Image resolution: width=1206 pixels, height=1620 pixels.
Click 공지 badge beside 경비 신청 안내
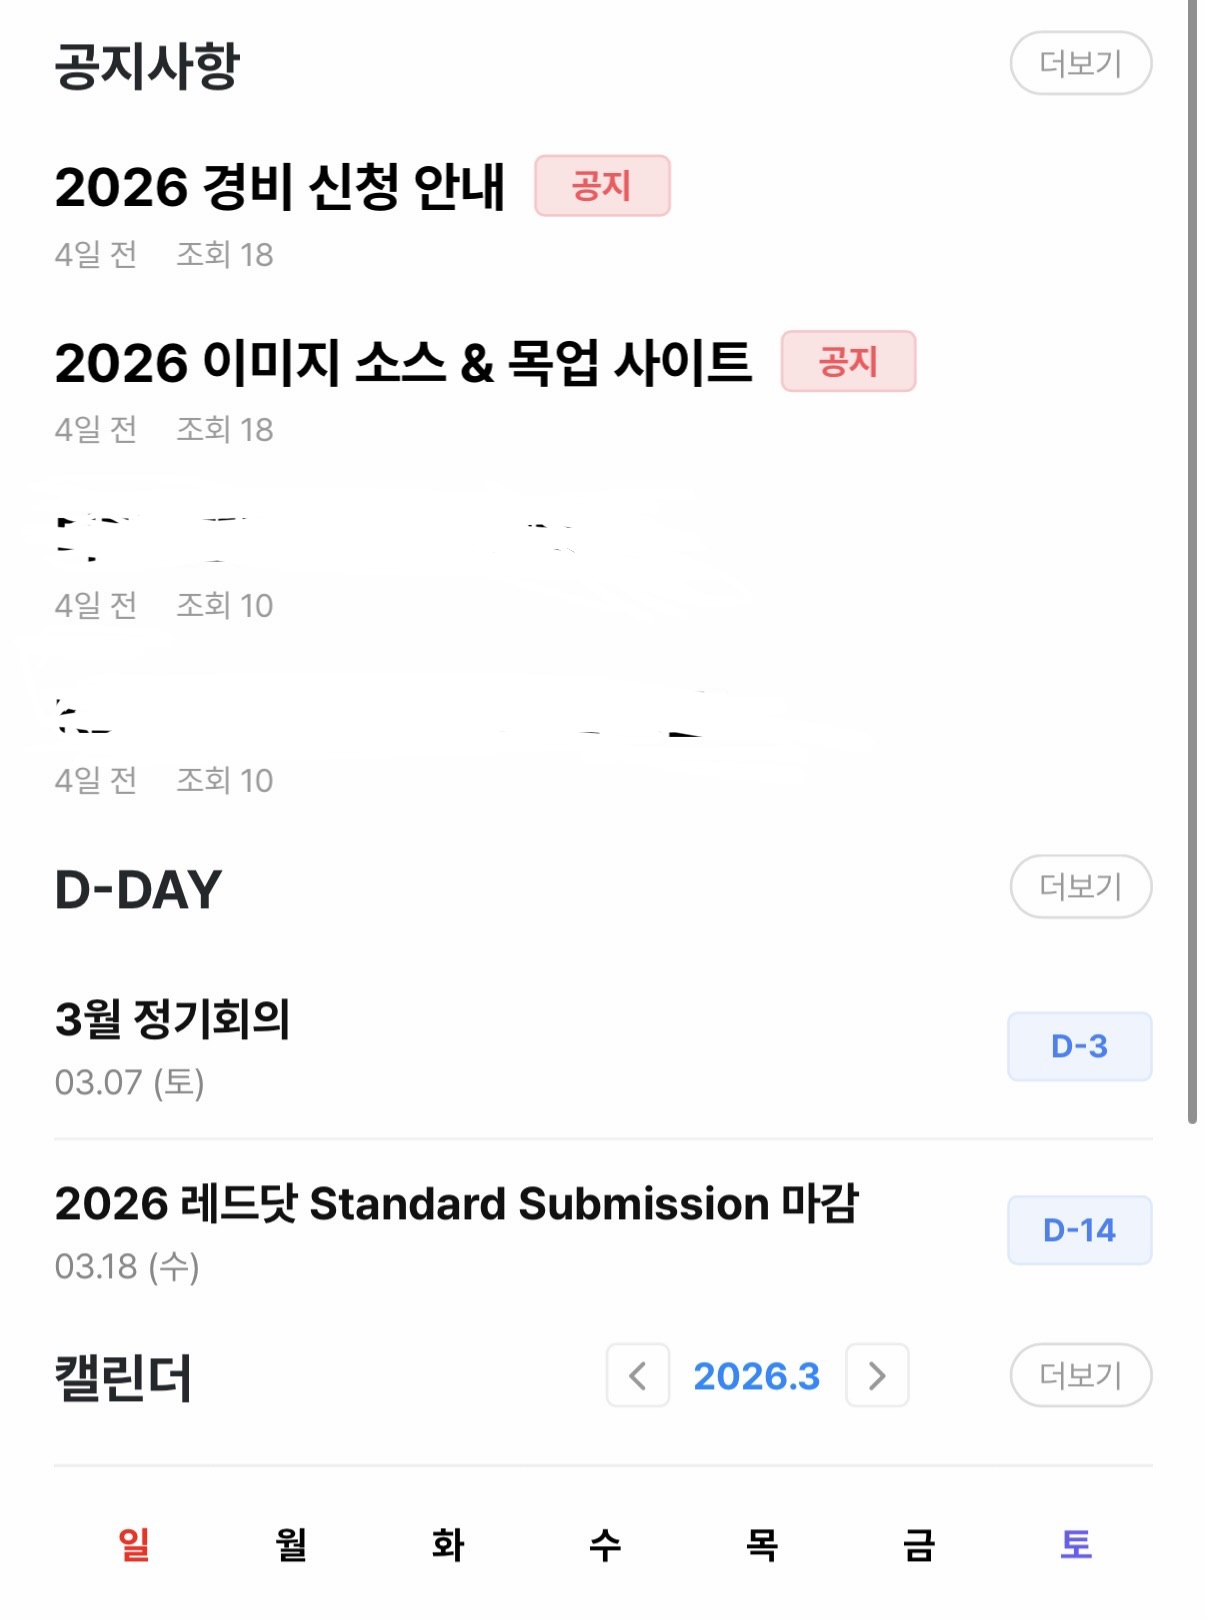tap(602, 186)
